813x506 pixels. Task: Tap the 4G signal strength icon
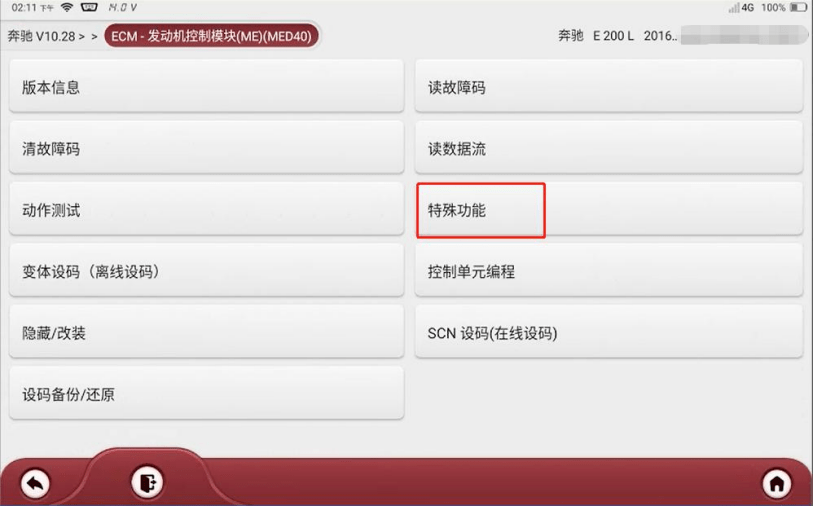pos(741,7)
